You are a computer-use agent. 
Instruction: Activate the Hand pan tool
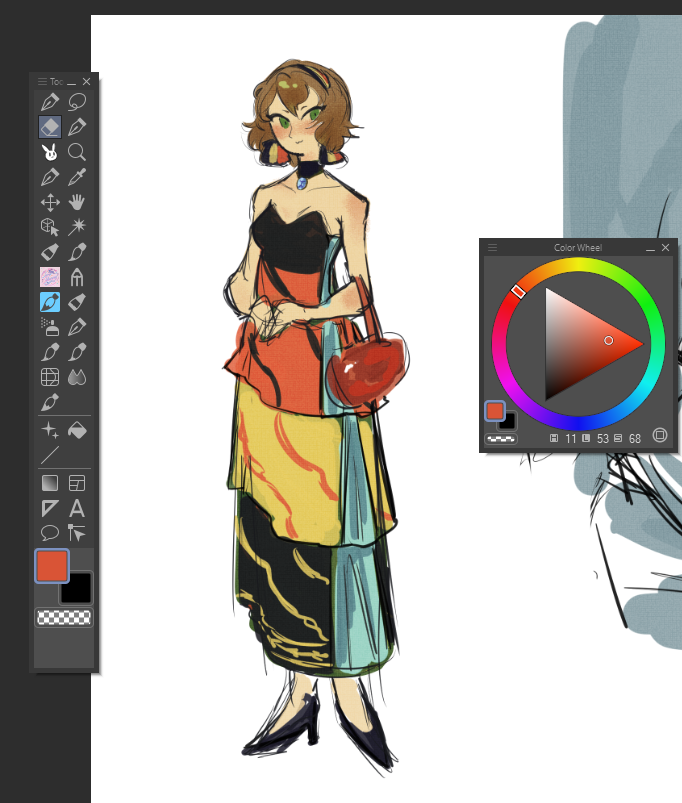coord(77,202)
